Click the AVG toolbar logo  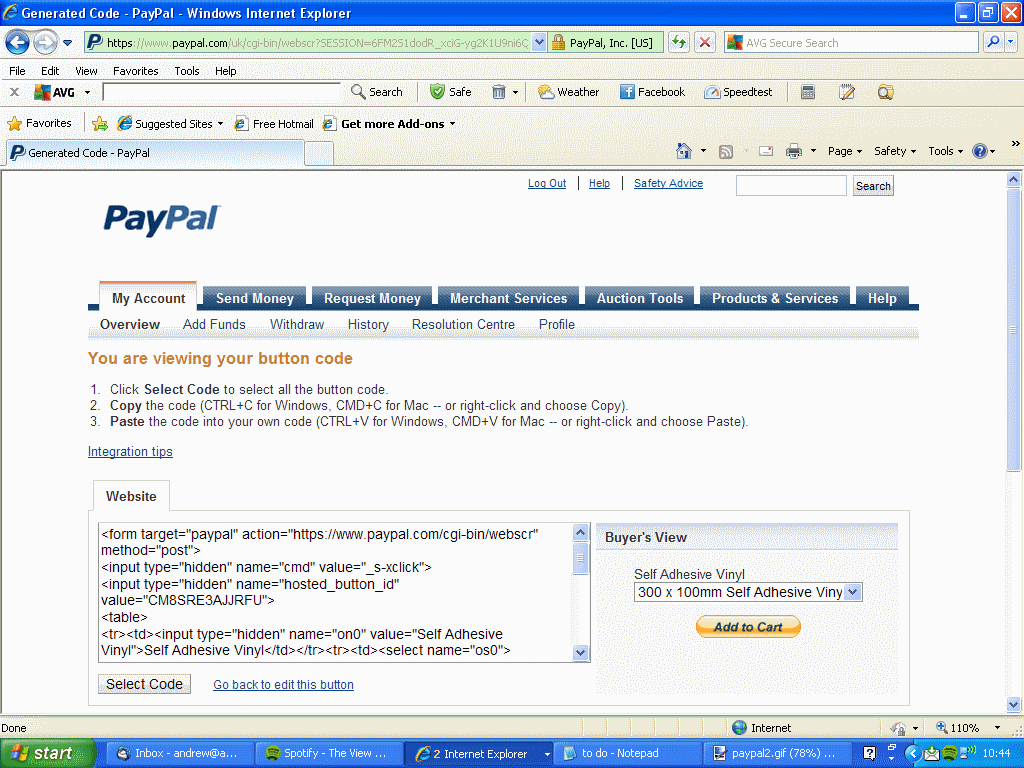(55, 92)
